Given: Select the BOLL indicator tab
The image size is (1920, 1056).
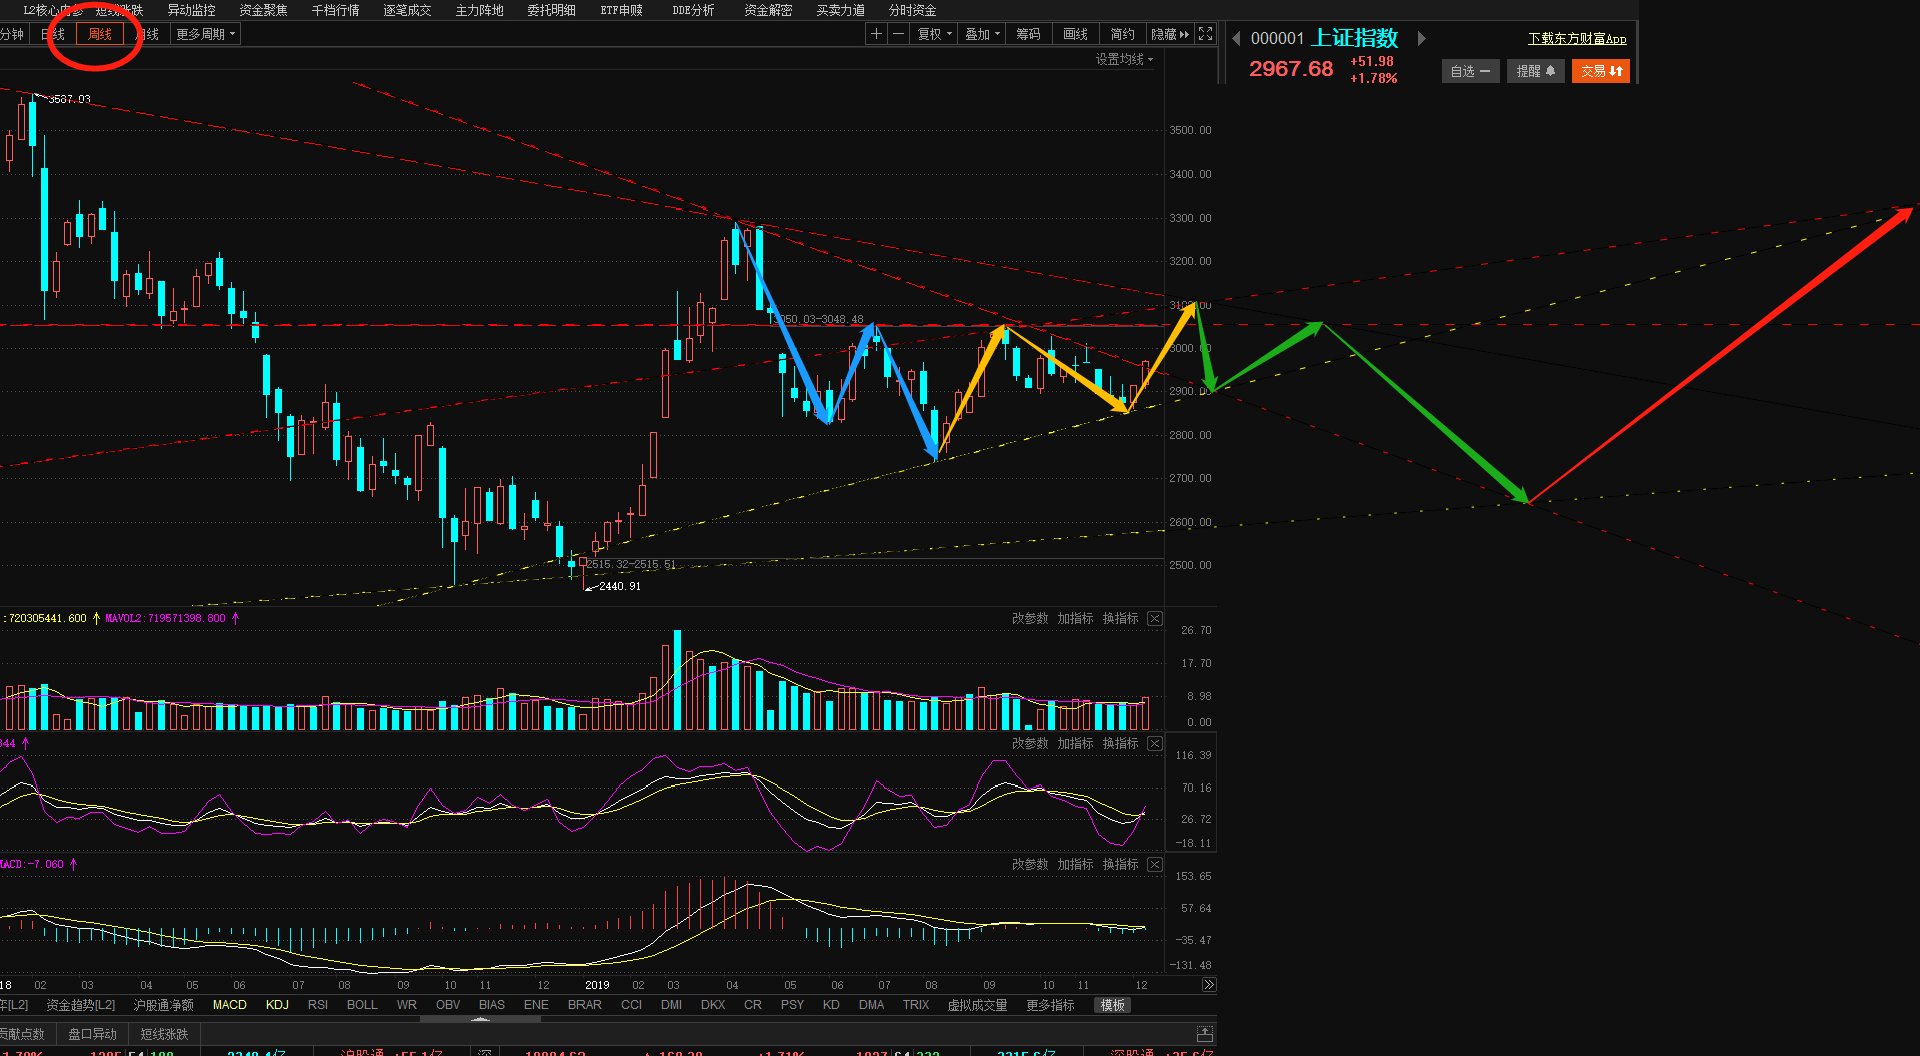Looking at the screenshot, I should tap(362, 1005).
